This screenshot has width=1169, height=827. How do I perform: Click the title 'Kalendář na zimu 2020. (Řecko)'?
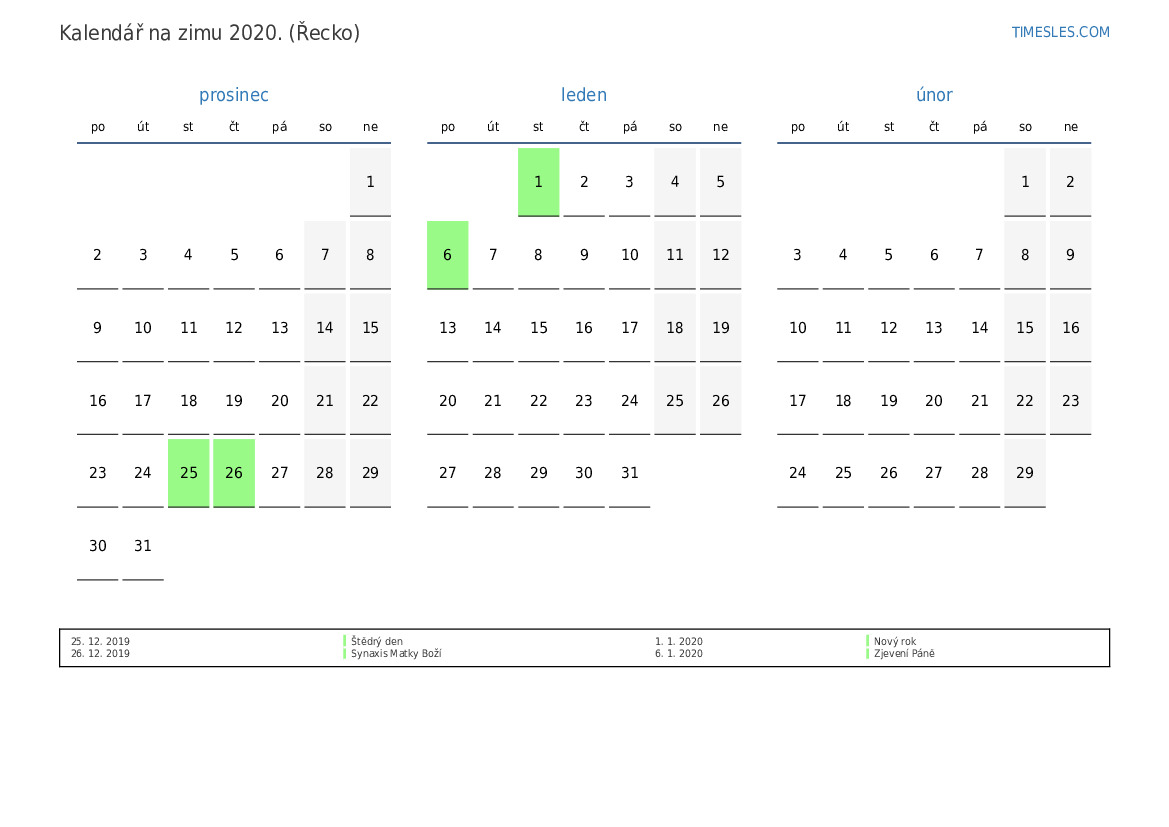pos(209,33)
